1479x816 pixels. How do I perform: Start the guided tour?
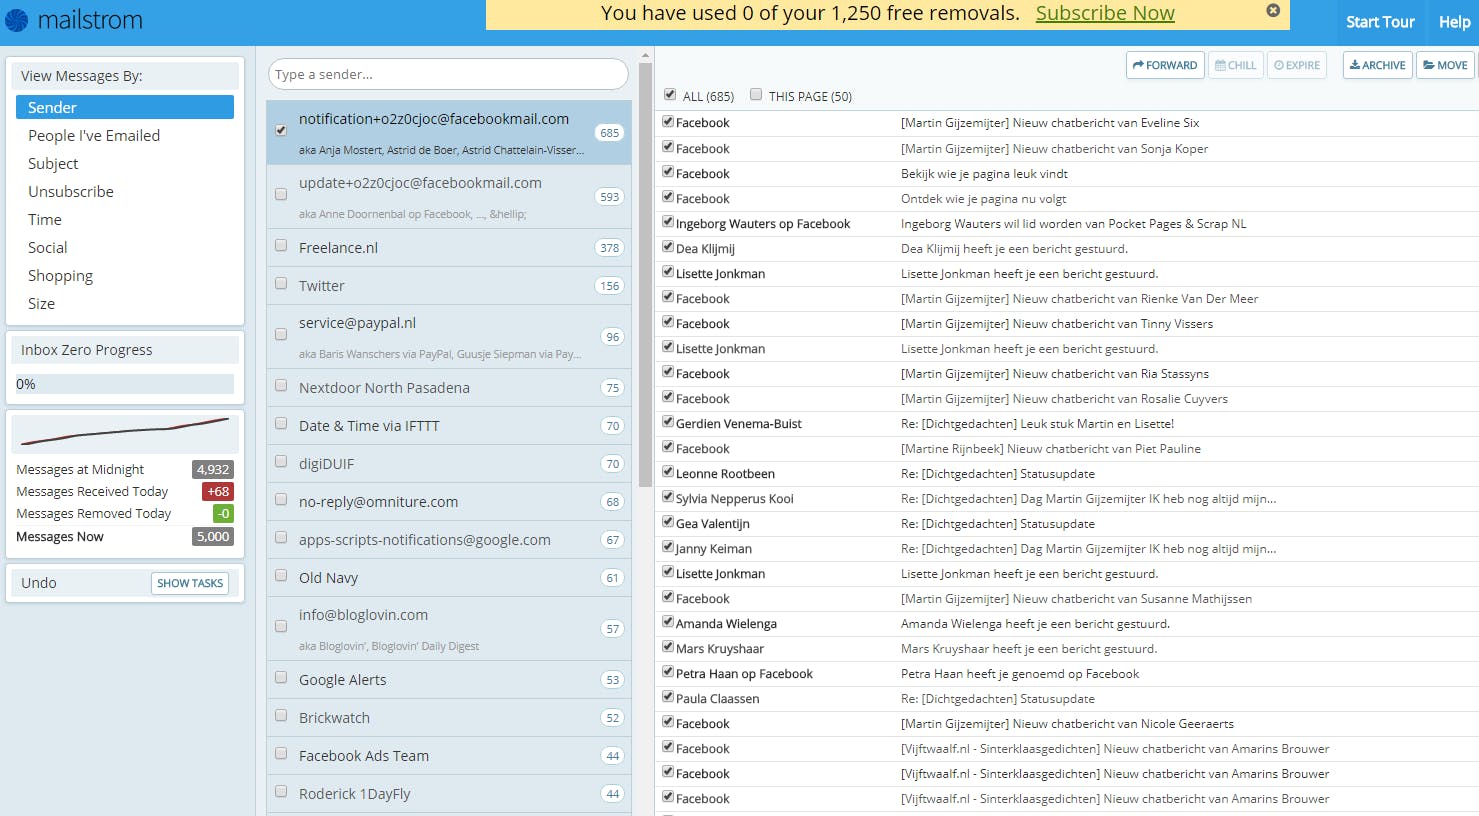[1380, 22]
